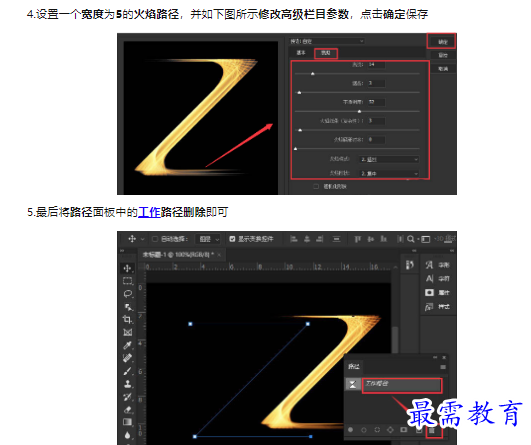Image resolution: width=531 pixels, height=445 pixels.
Task: Enable the auto-select (自动选择) checkbox
Action: point(155,239)
